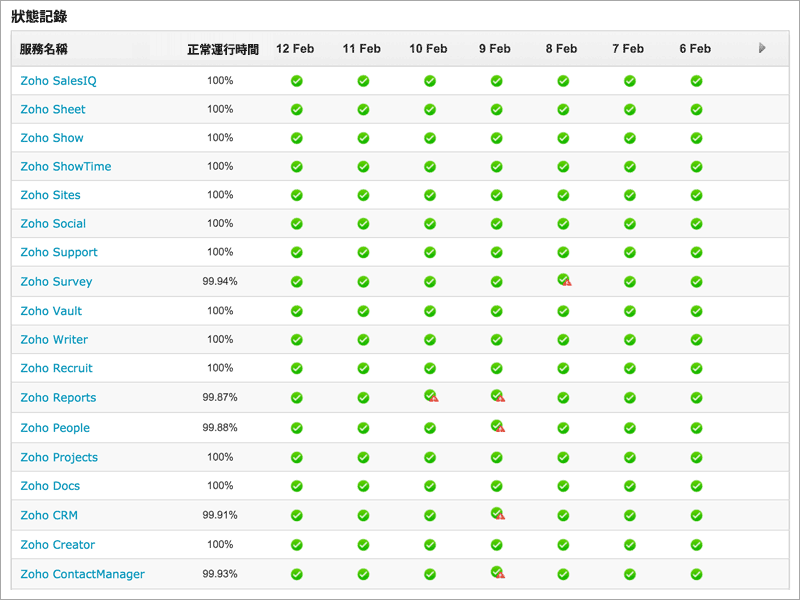
Task: Click the 6 Feb column header
Action: [695, 48]
